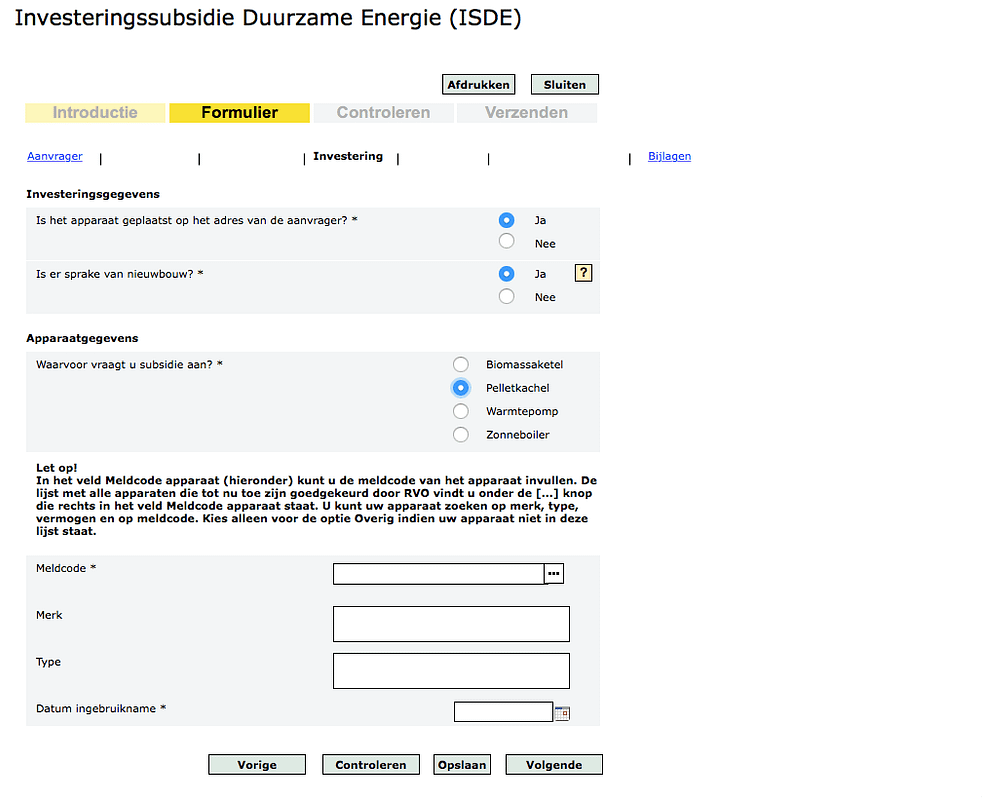Open the Controleren step tab
The image size is (982, 800).
click(x=383, y=113)
